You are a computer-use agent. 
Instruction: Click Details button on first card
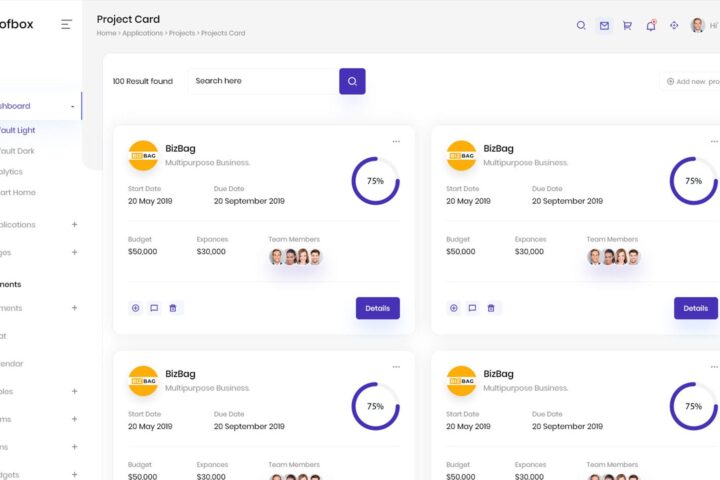tap(377, 308)
